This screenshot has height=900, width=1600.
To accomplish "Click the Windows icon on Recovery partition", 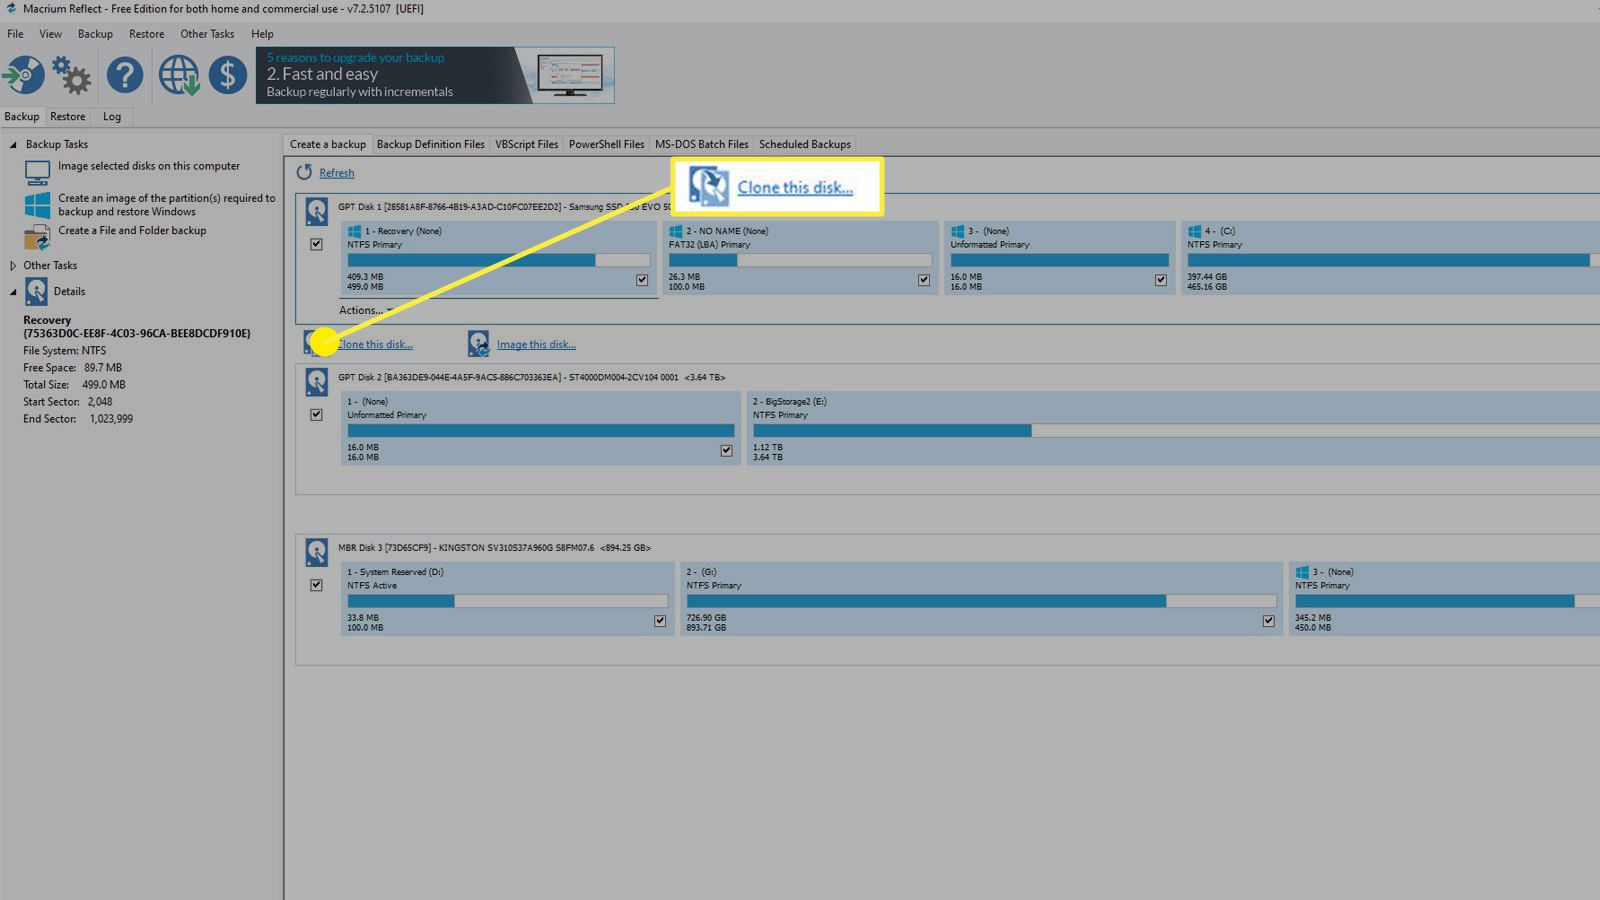I will point(354,231).
